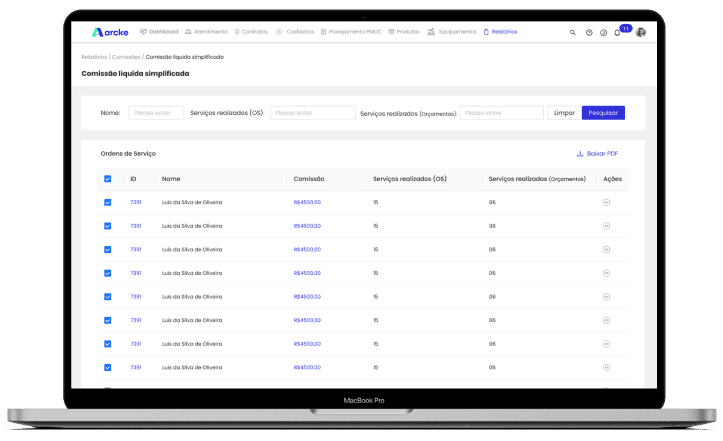Image resolution: width=723 pixels, height=441 pixels.
Task: Toggle the select-all checkbox in table header
Action: 108,179
